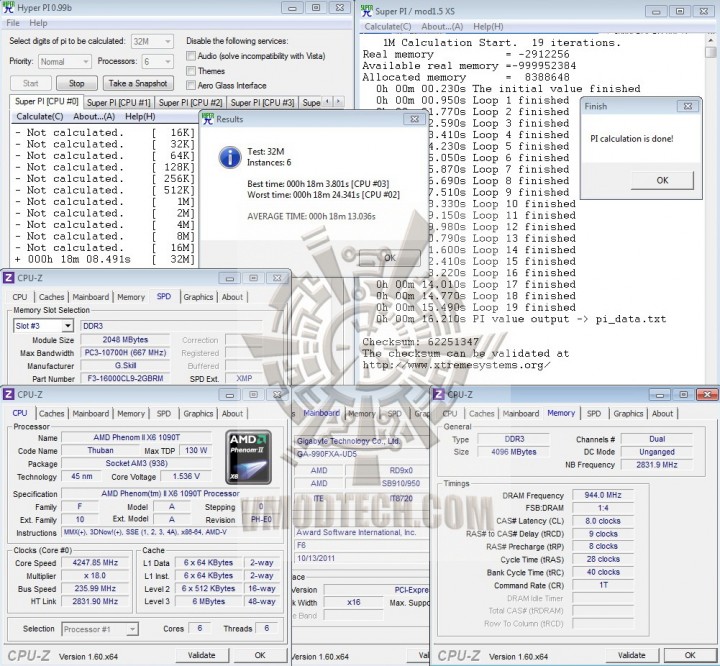Click OK in the Results dialog
The width and height of the screenshot is (720, 666).
pyautogui.click(x=389, y=258)
